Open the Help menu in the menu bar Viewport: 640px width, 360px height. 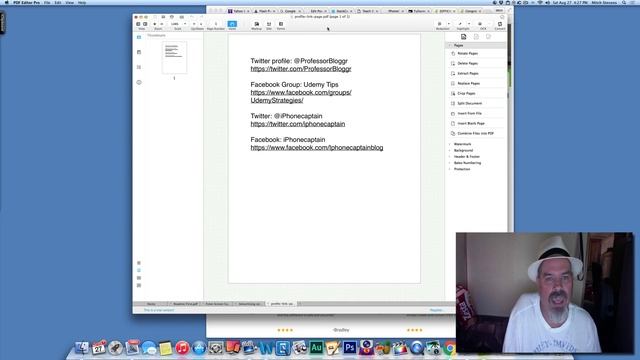(82, 2)
